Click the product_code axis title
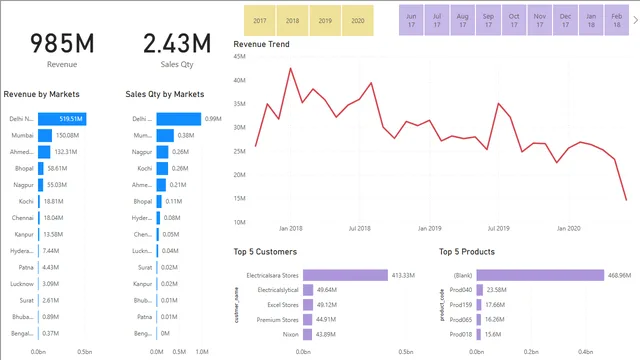This screenshot has height=360, width=640. pos(442,305)
